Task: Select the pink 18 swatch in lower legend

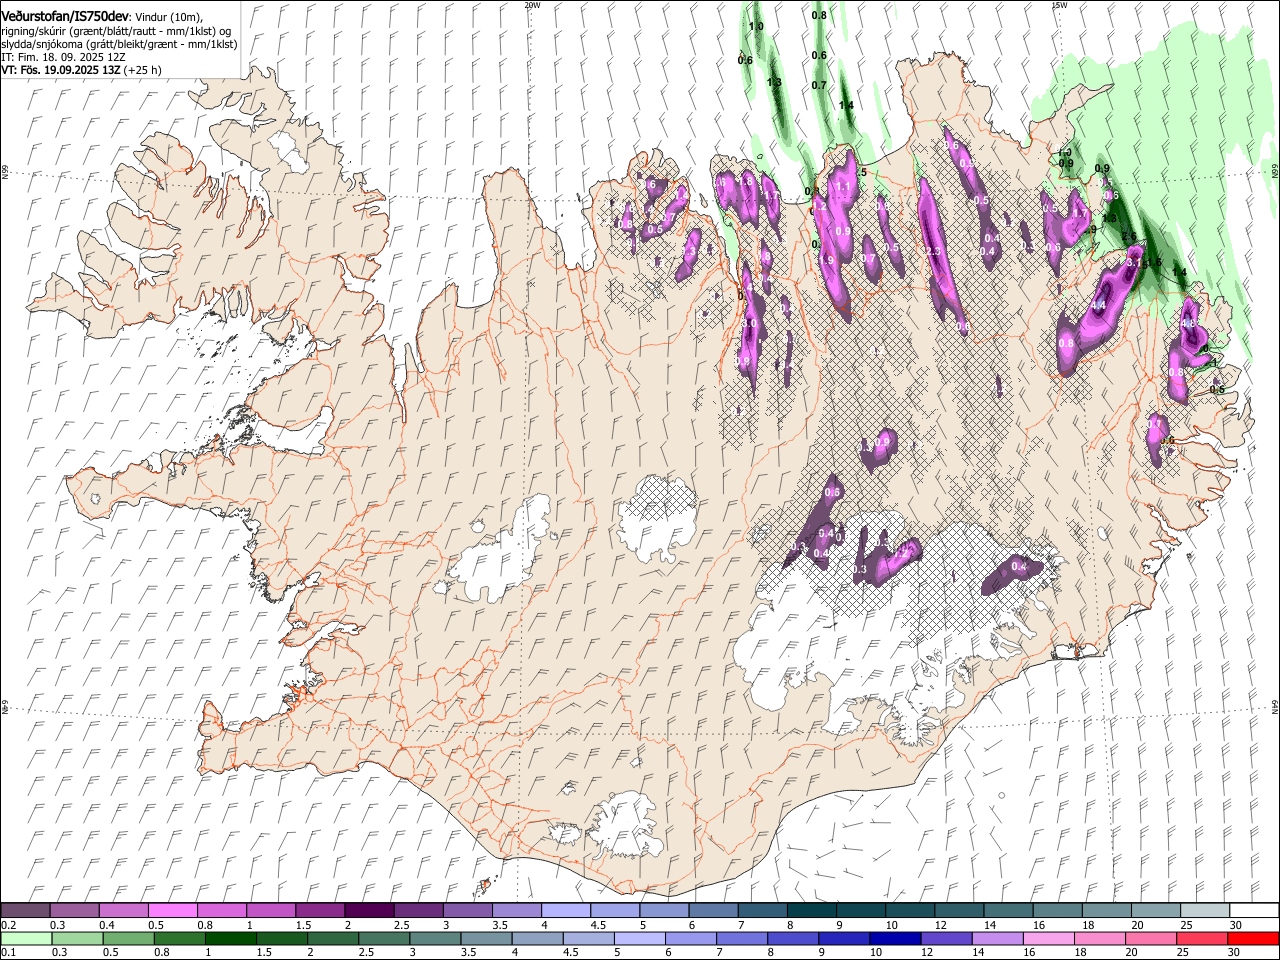Action: coord(1099,939)
